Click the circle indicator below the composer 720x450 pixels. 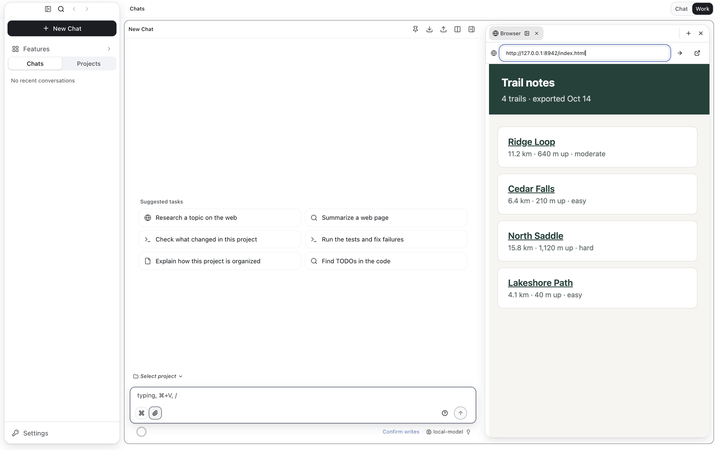click(x=141, y=432)
